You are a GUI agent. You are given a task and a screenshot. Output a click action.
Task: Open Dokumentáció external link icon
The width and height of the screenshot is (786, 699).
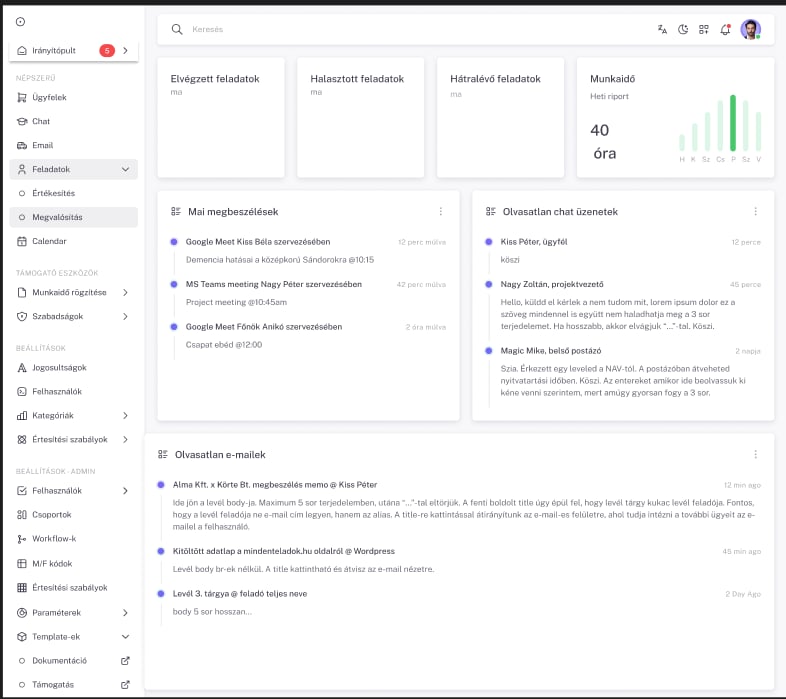tap(125, 660)
